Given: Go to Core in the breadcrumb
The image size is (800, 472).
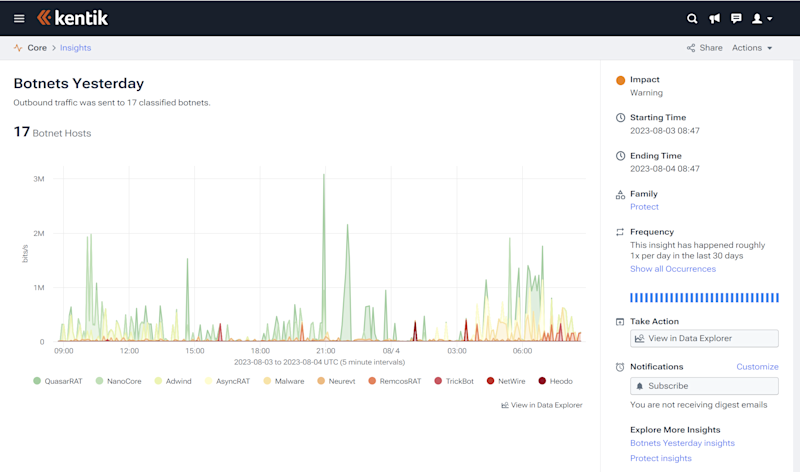Looking at the screenshot, I should (37, 48).
